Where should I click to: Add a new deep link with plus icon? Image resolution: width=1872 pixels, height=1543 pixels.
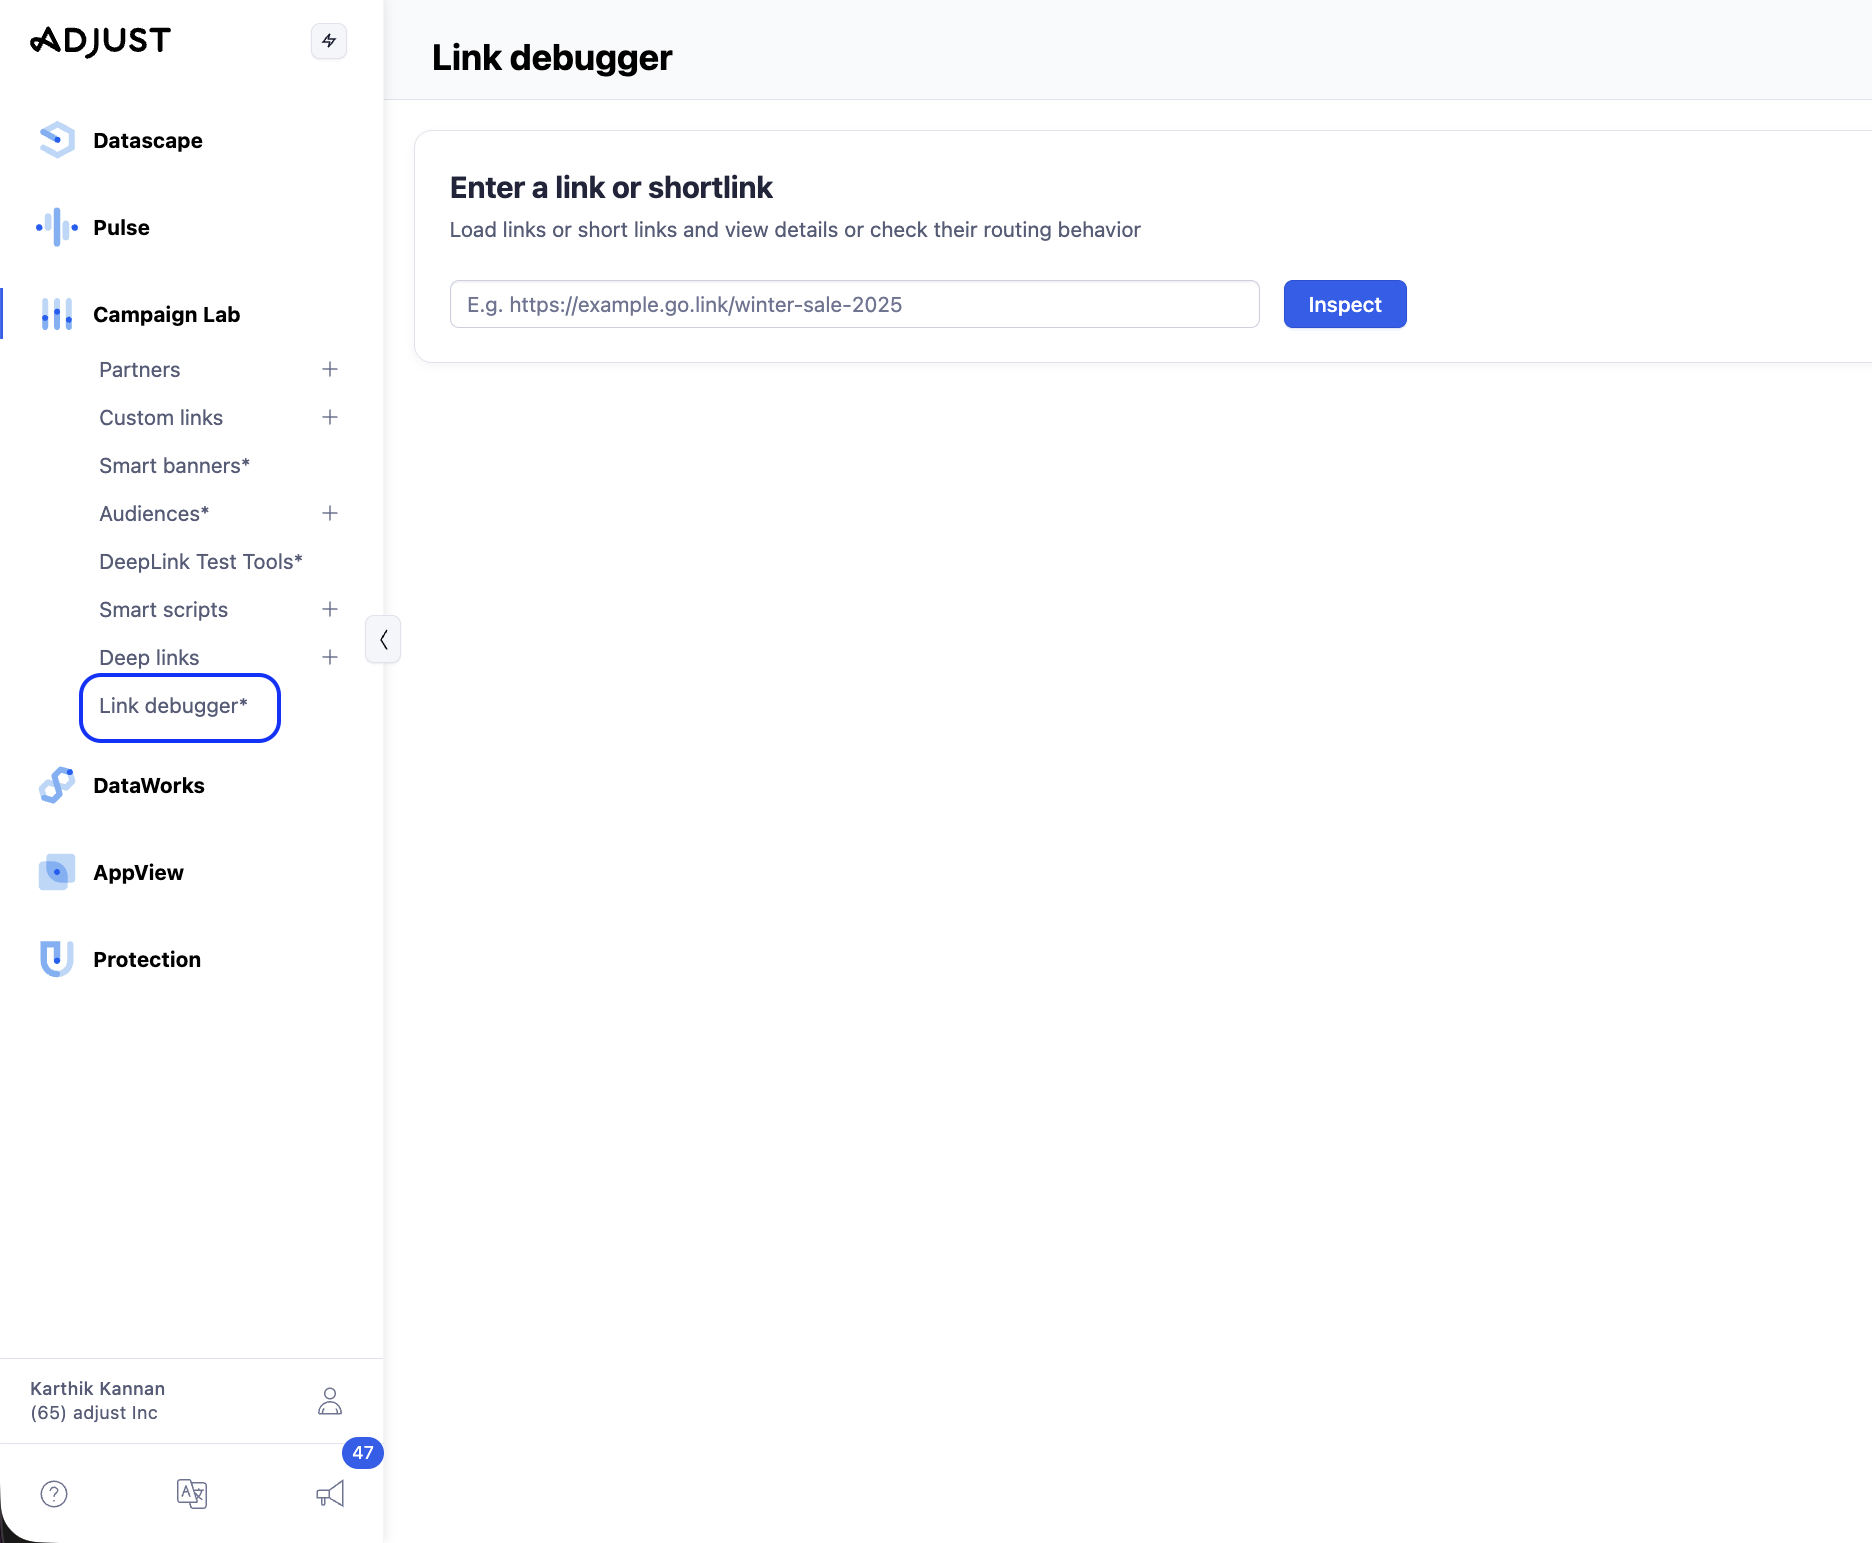click(330, 657)
